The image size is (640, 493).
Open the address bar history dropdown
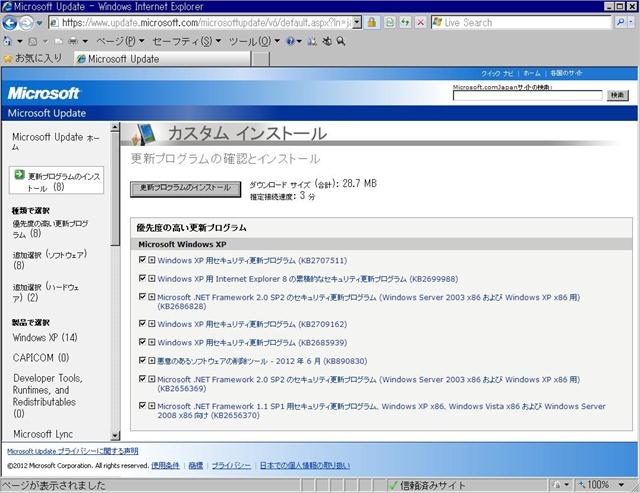pos(357,22)
